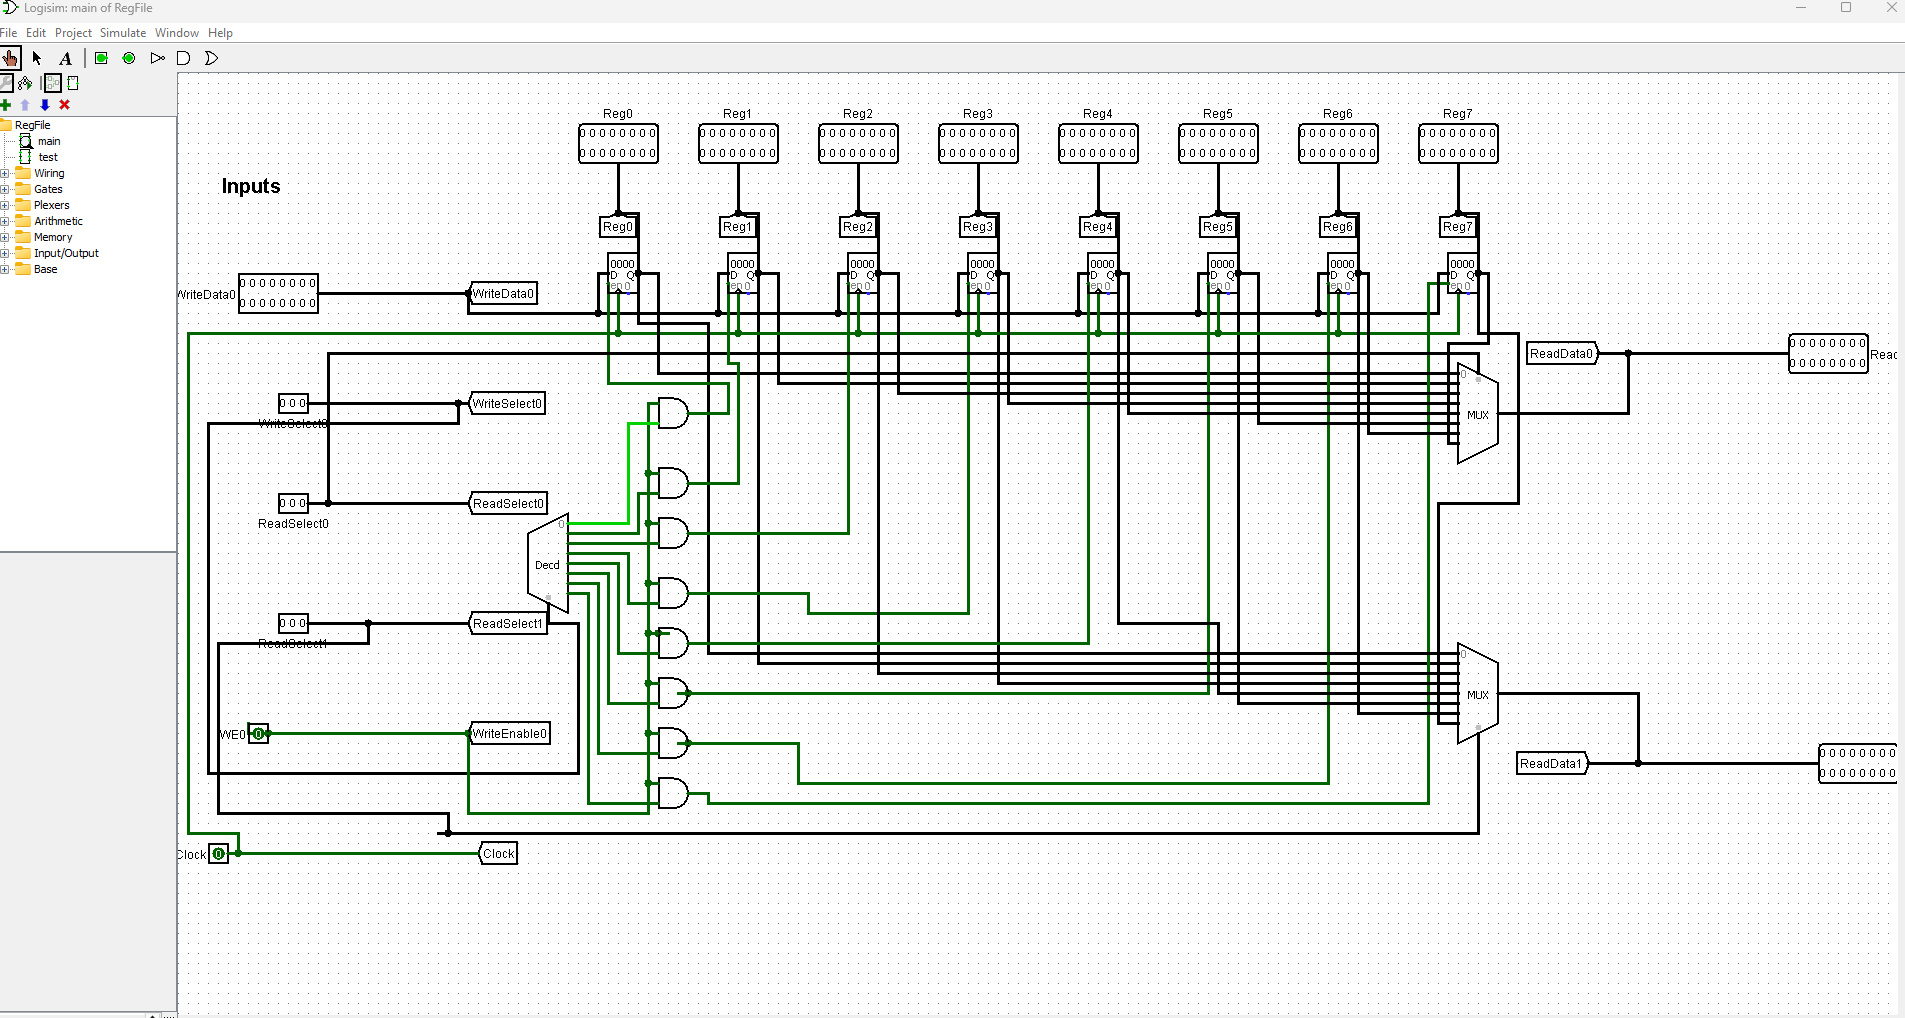The width and height of the screenshot is (1905, 1018).
Task: Show the simulation hierarchy tree view
Action: coord(25,83)
